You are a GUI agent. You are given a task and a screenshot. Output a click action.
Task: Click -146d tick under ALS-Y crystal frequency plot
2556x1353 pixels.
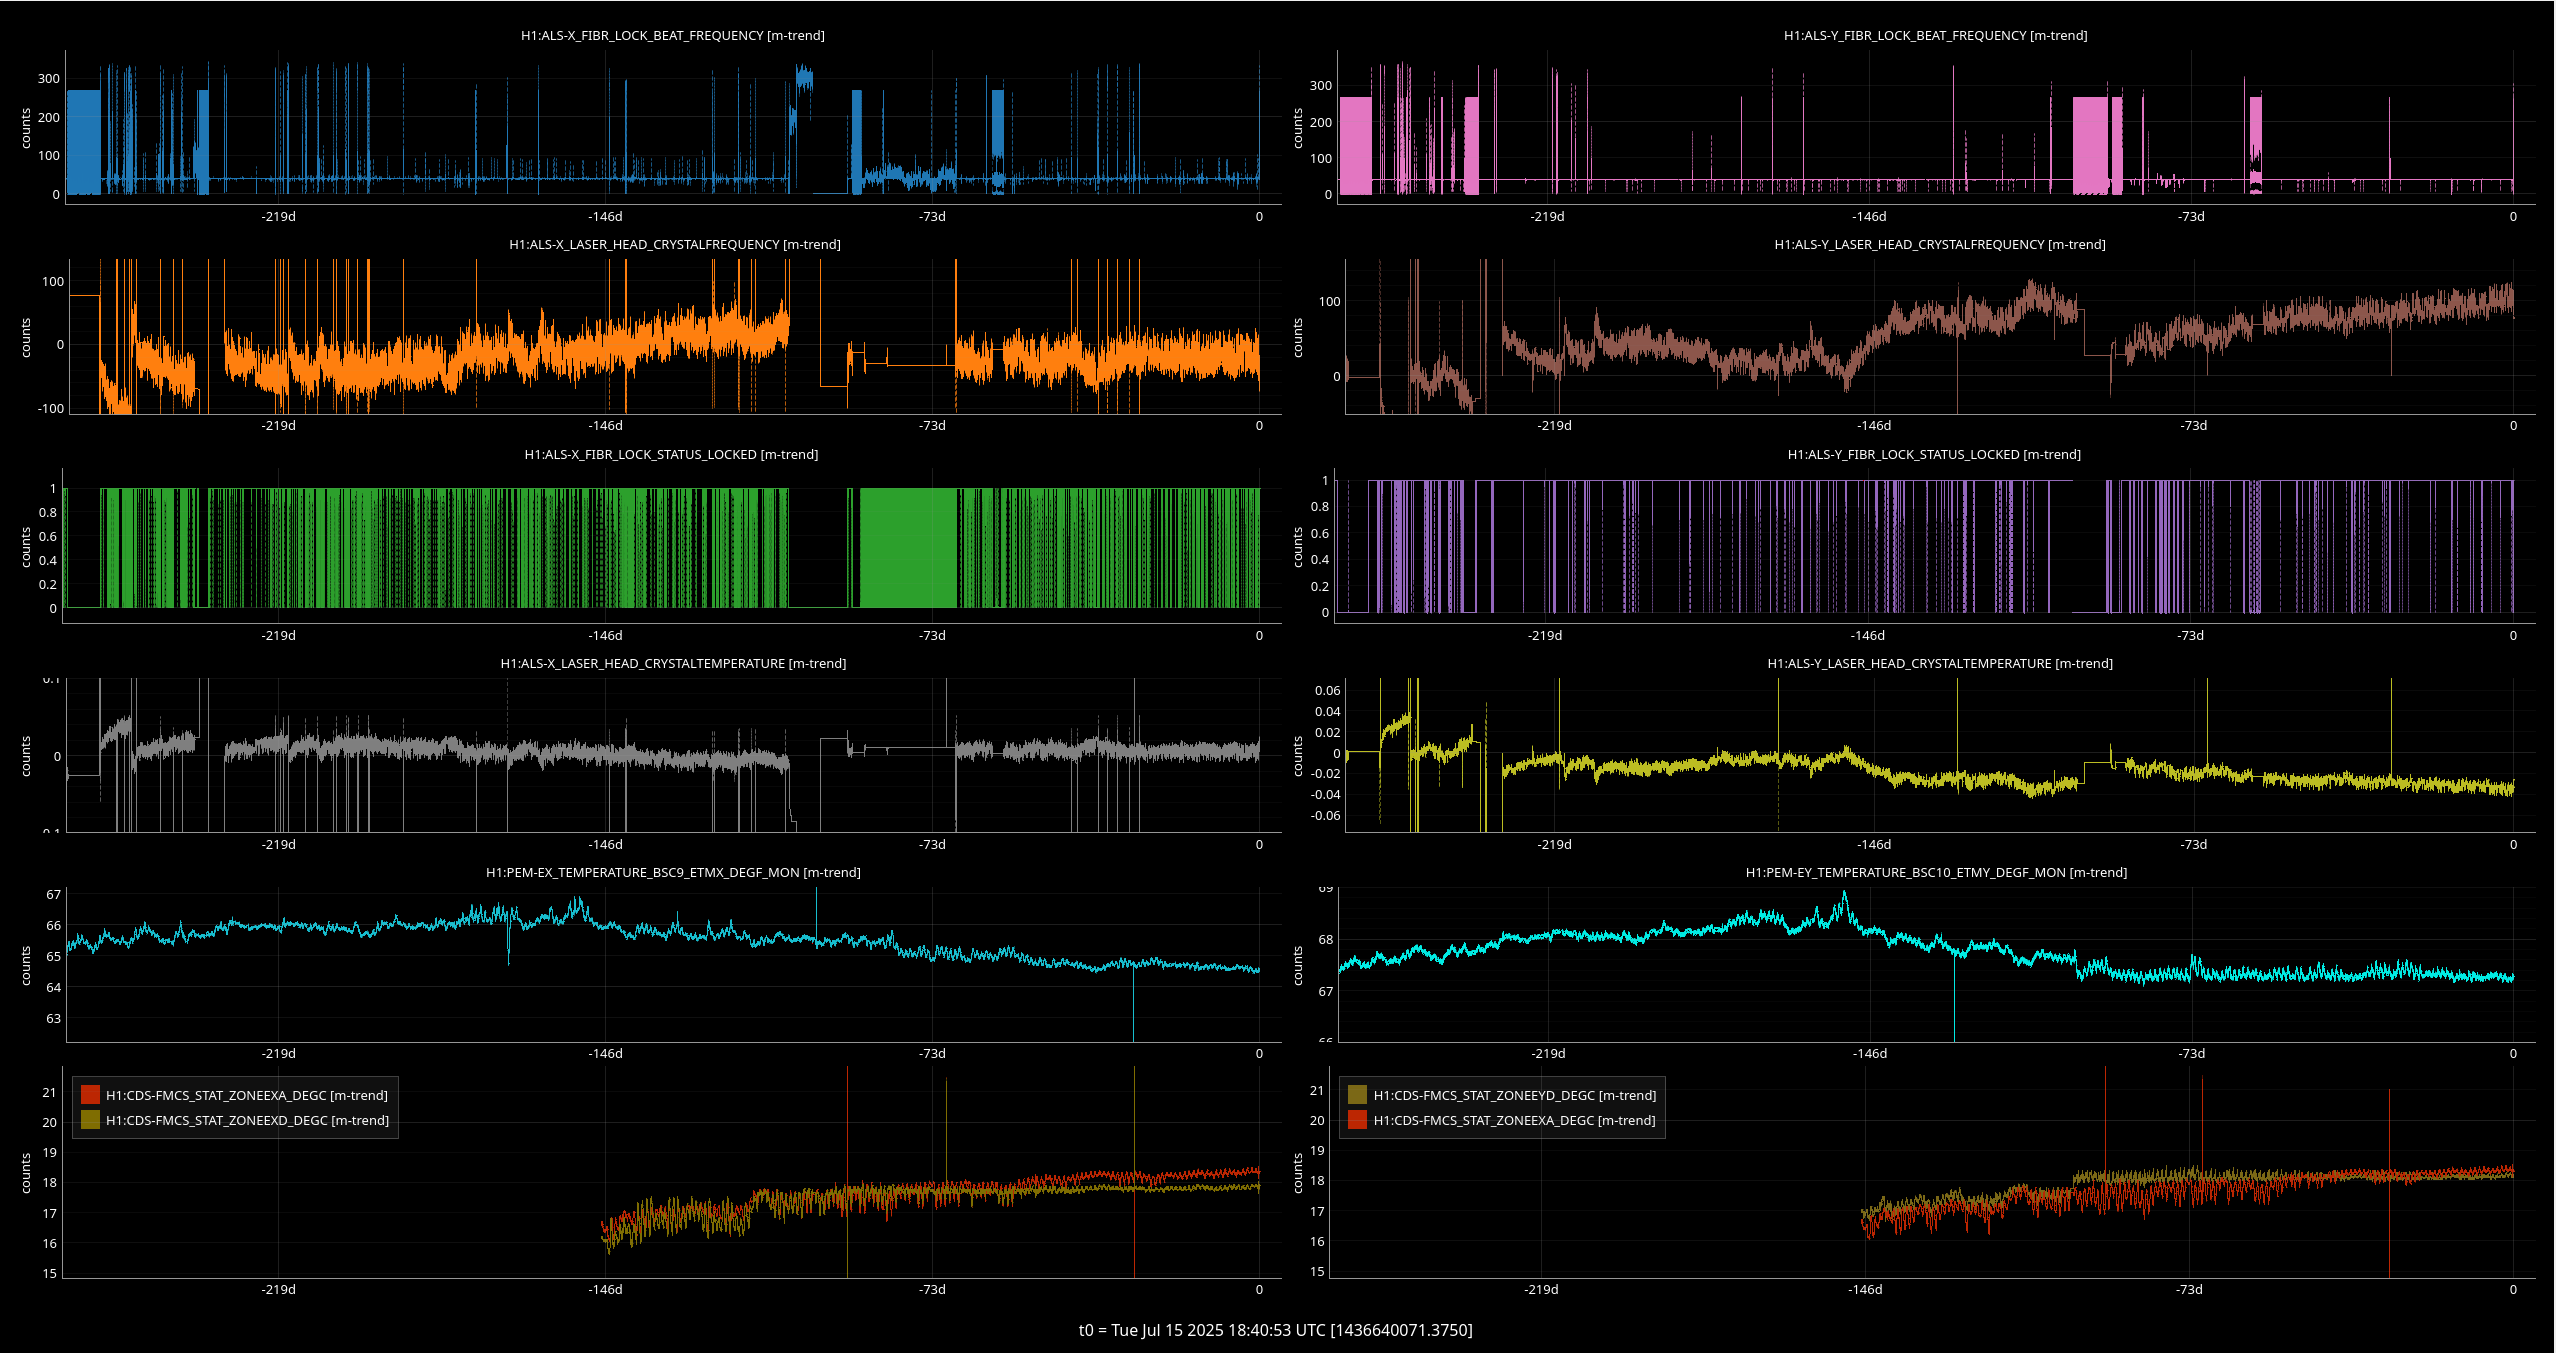tap(1874, 425)
